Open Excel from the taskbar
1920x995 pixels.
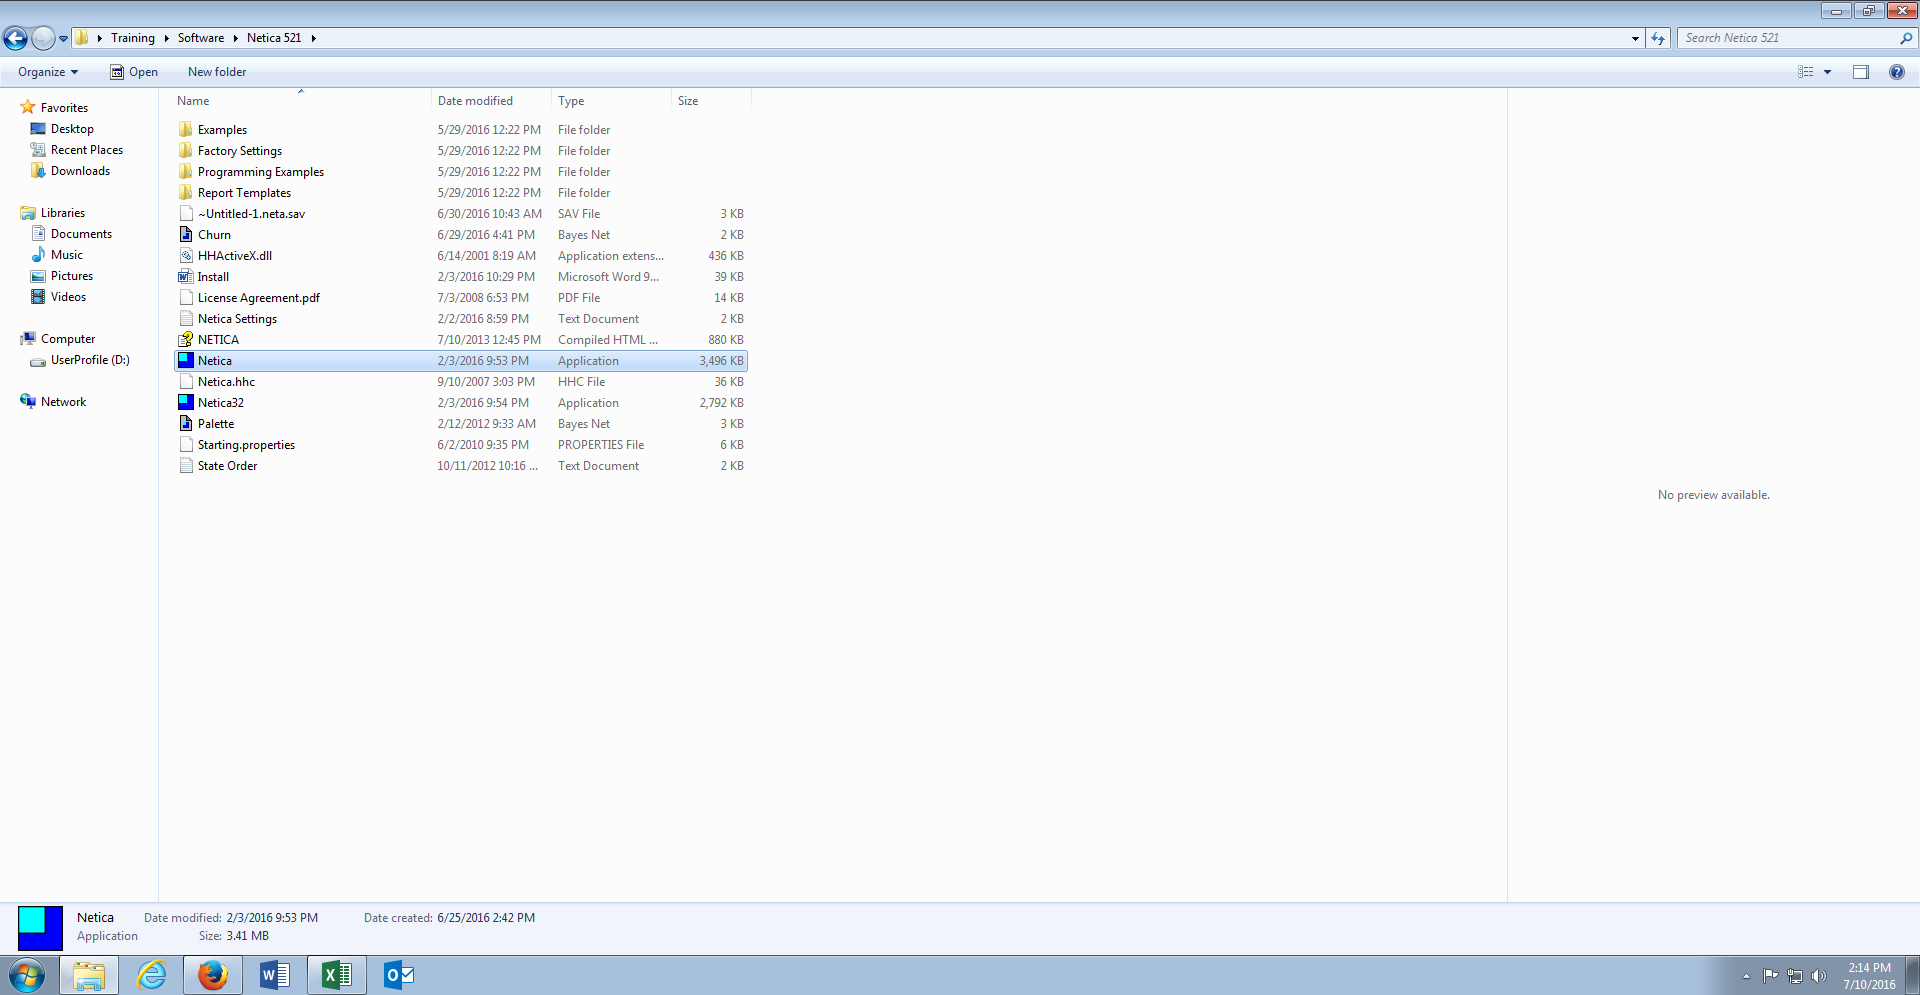[x=337, y=975]
